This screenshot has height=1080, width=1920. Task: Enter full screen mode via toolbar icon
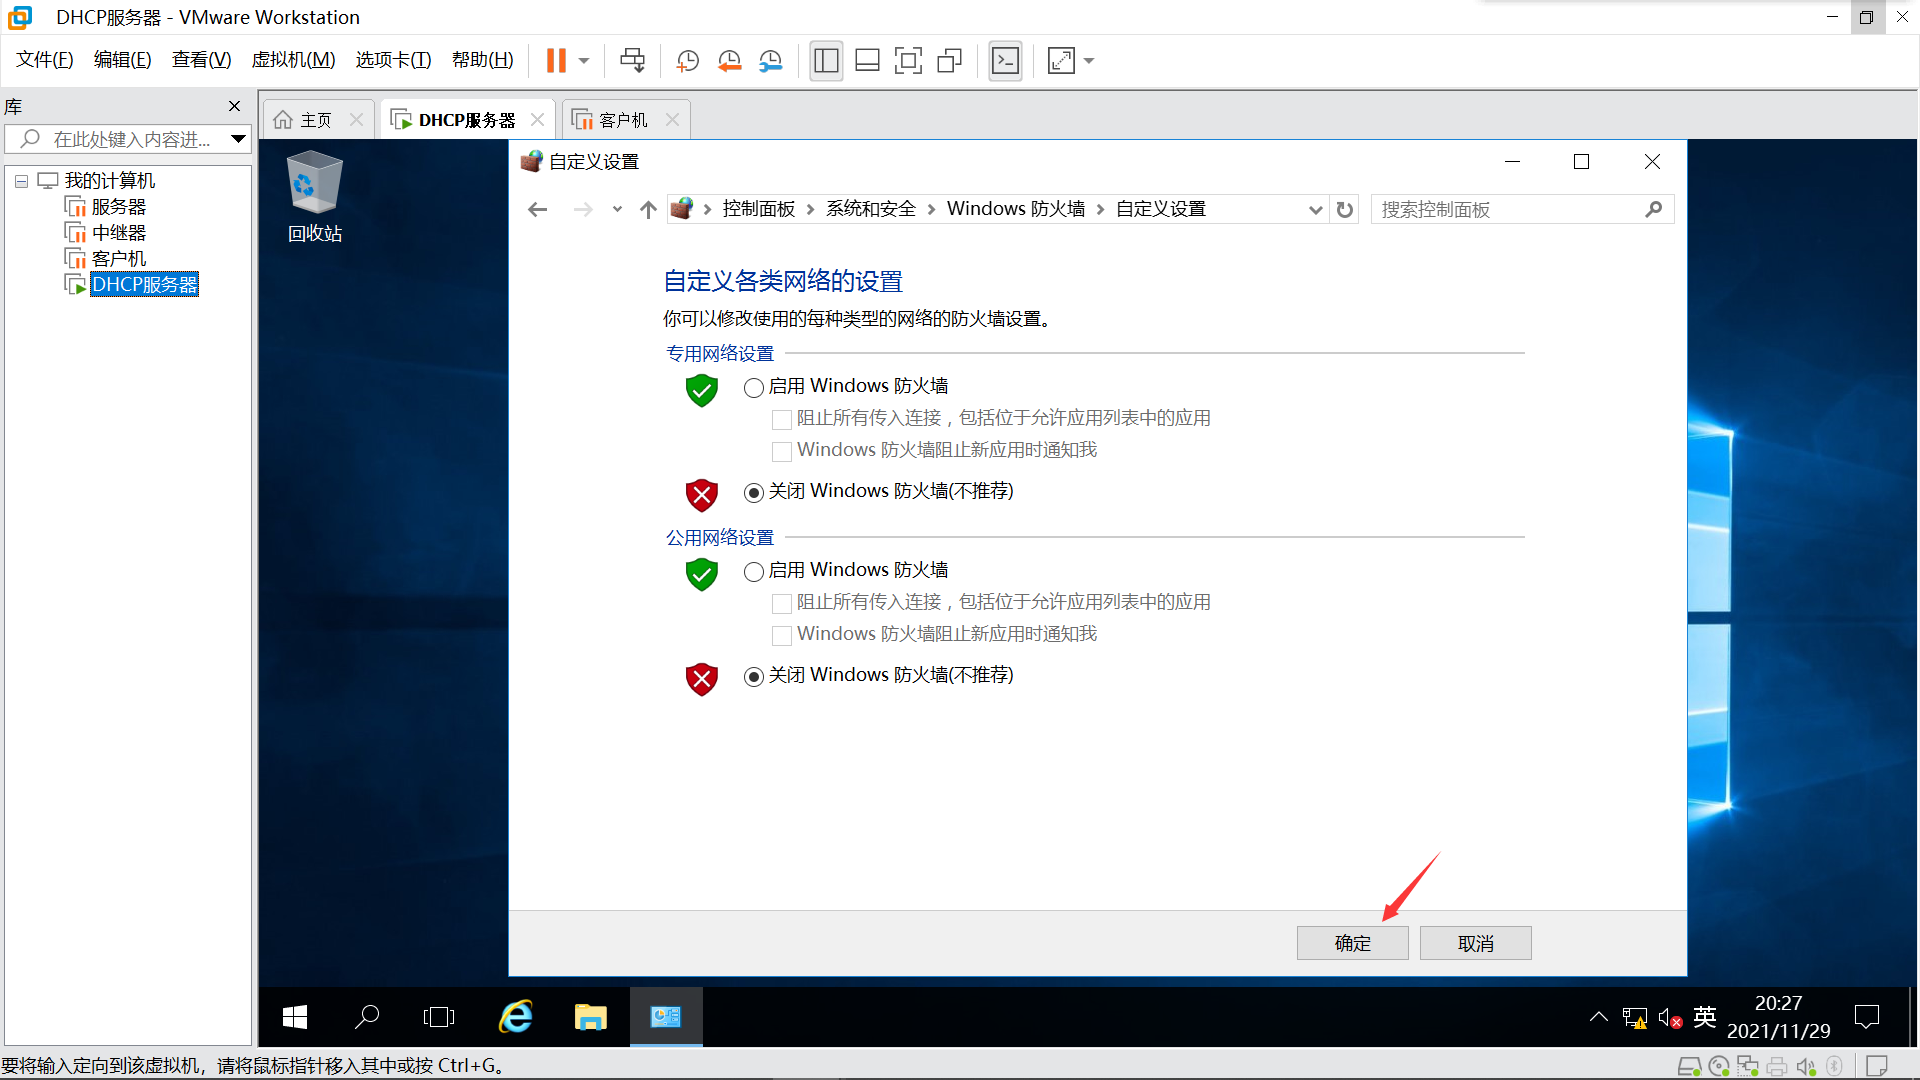pos(908,61)
